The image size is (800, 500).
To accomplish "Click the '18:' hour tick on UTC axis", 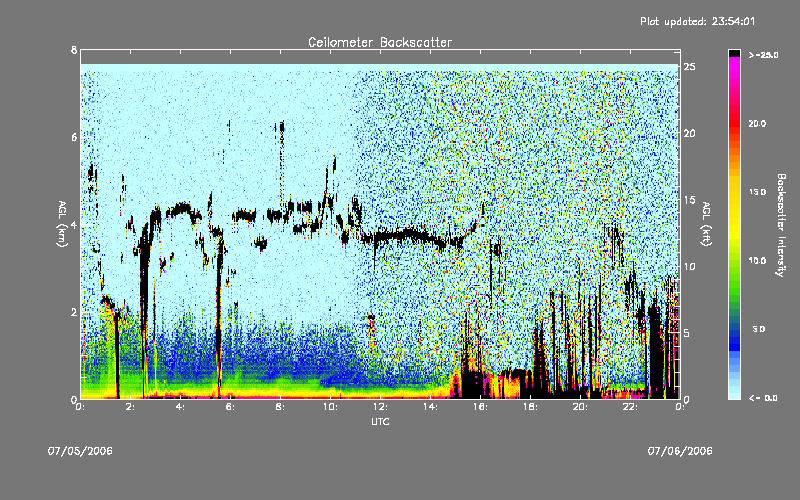I will (530, 407).
